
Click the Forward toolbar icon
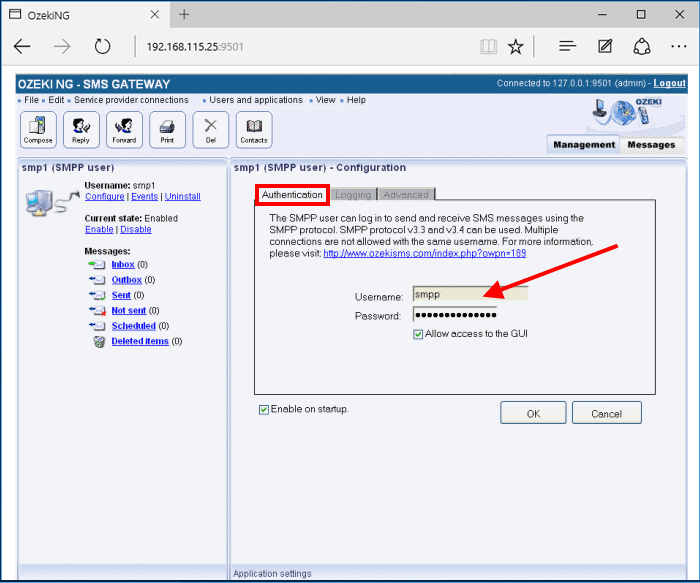pyautogui.click(x=124, y=129)
